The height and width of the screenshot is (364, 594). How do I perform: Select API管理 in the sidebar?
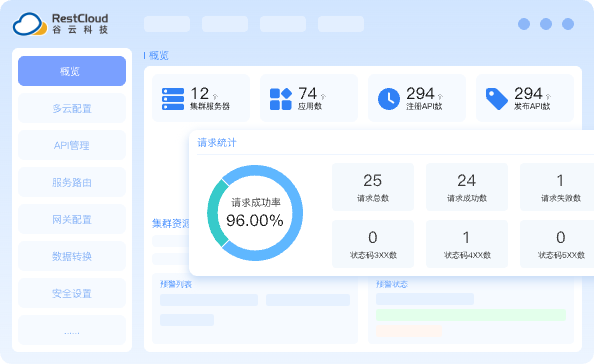tap(72, 145)
